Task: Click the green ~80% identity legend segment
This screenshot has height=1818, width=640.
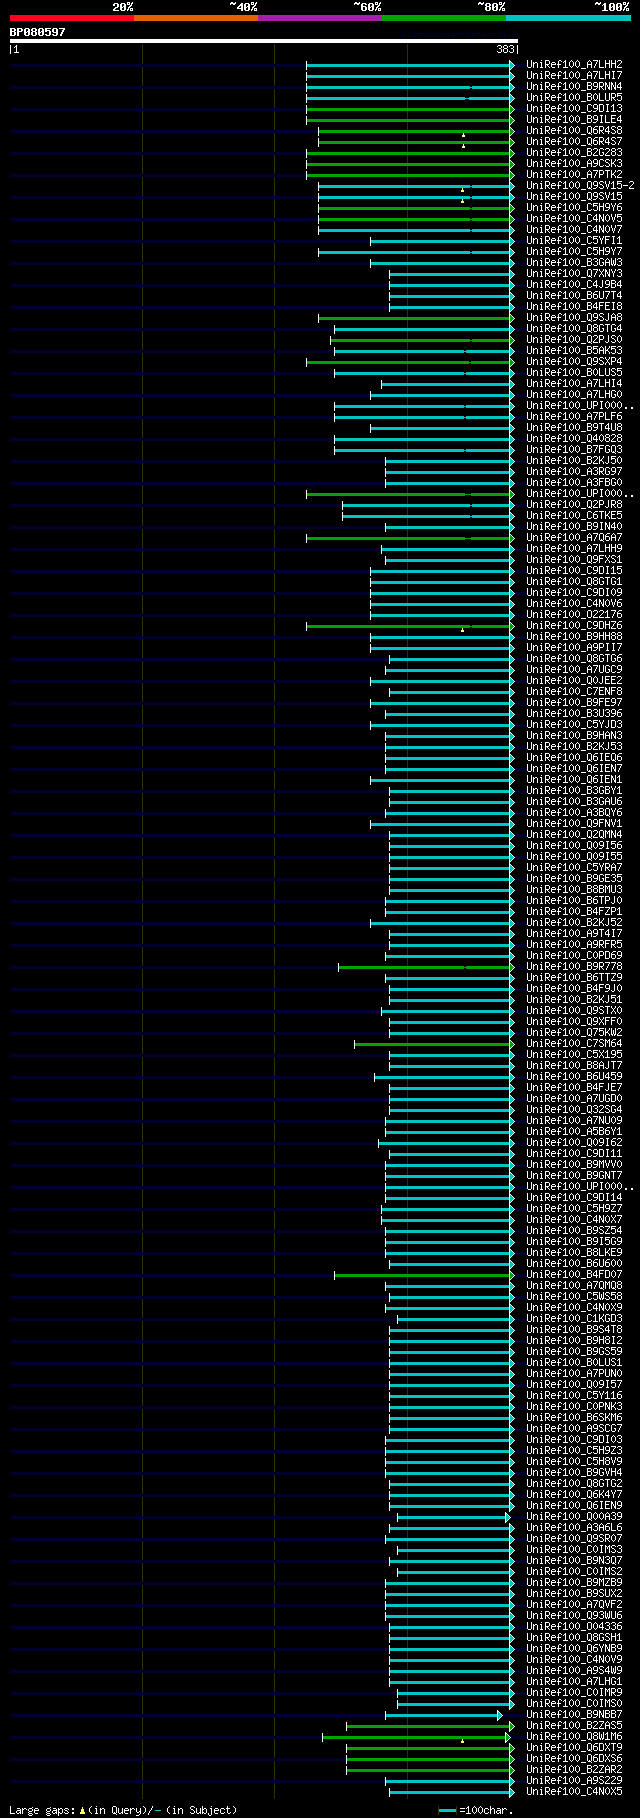Action: (444, 18)
